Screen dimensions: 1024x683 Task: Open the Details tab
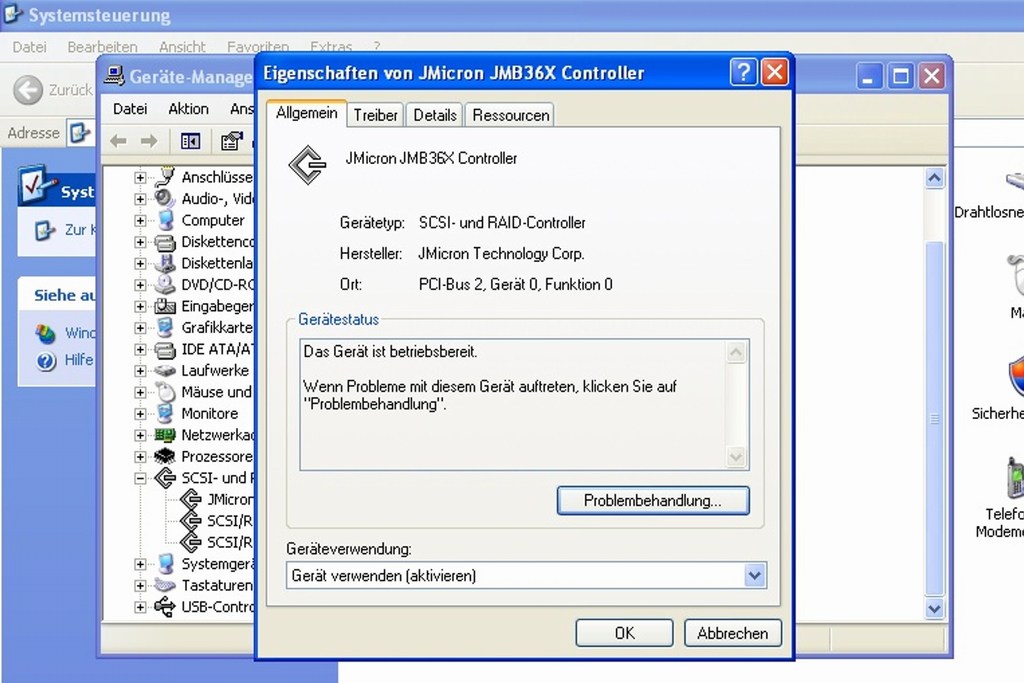(x=434, y=115)
